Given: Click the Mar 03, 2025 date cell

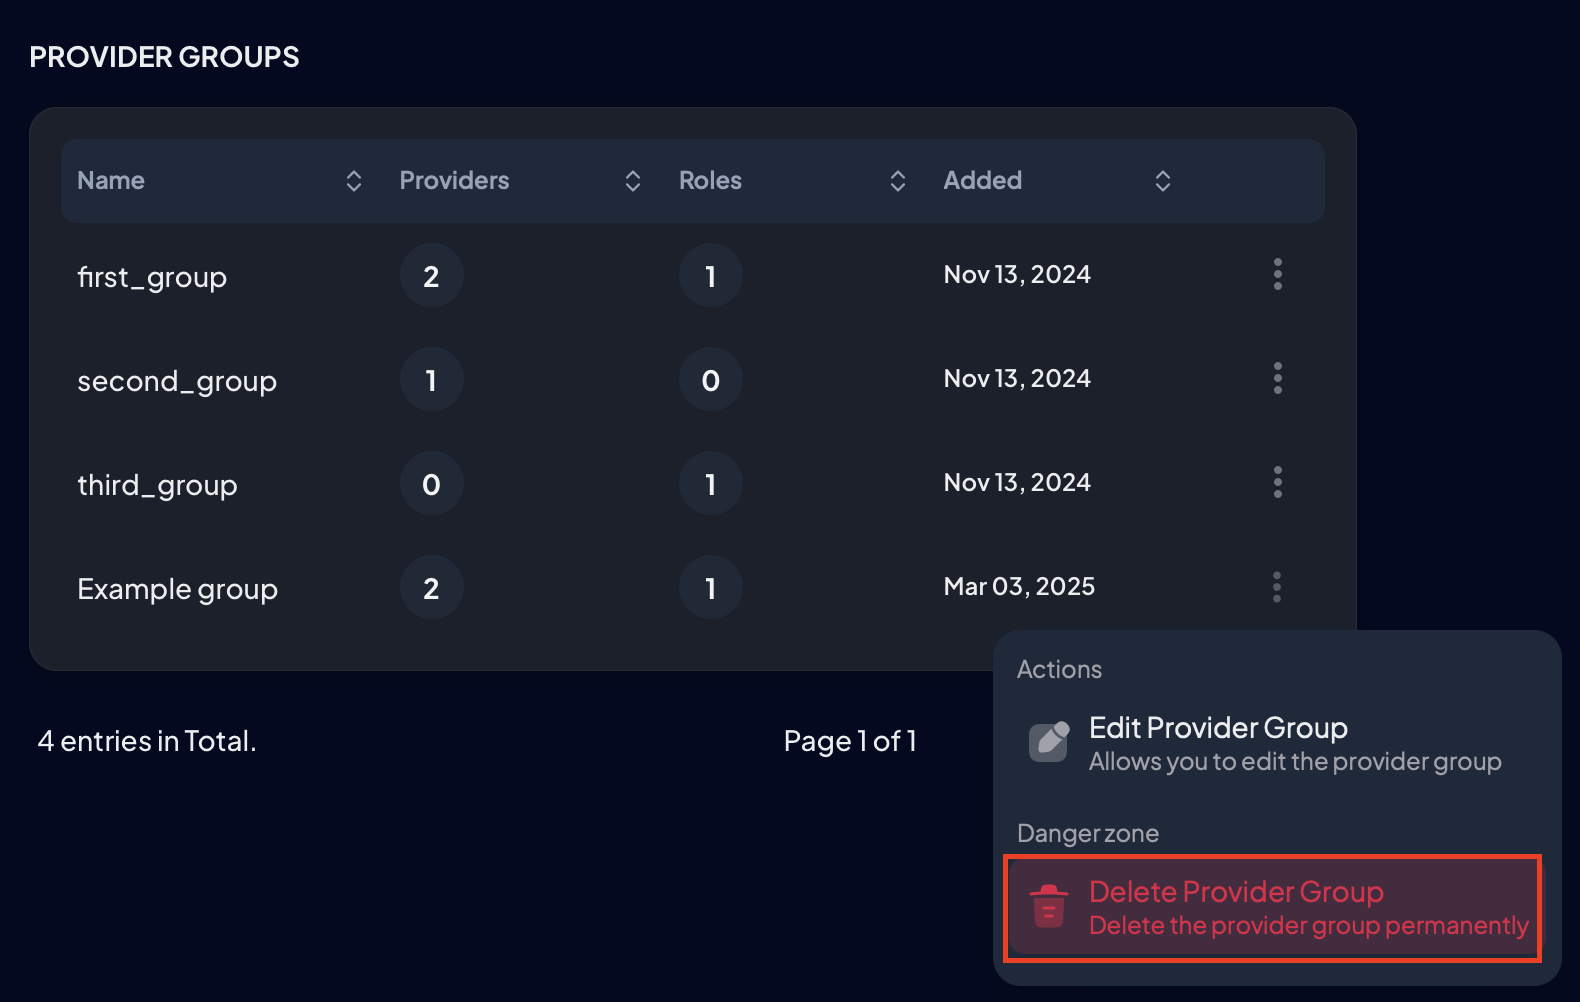Looking at the screenshot, I should click(1019, 587).
